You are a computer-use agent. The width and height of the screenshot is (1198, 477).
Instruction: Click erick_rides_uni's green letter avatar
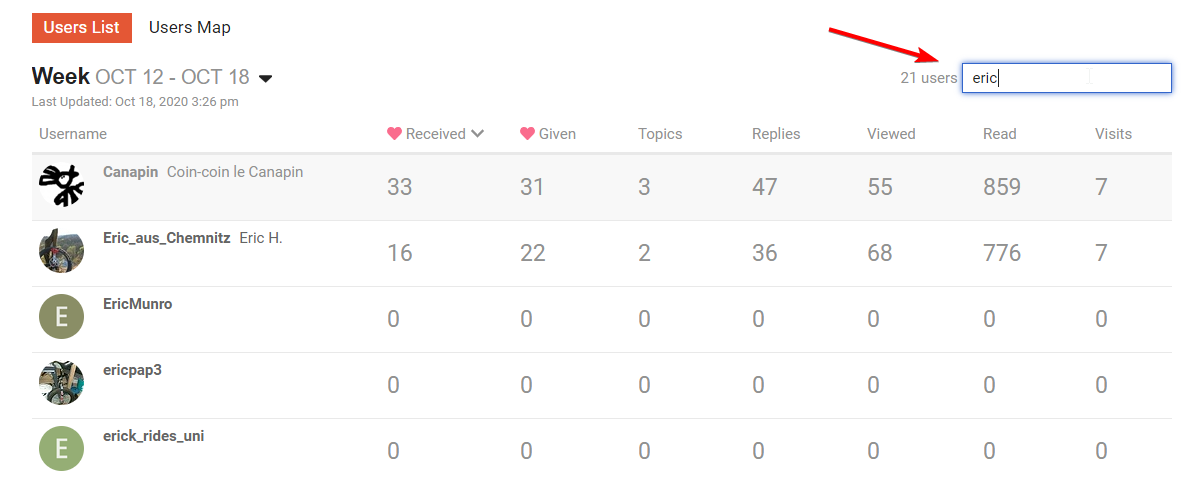click(61, 449)
